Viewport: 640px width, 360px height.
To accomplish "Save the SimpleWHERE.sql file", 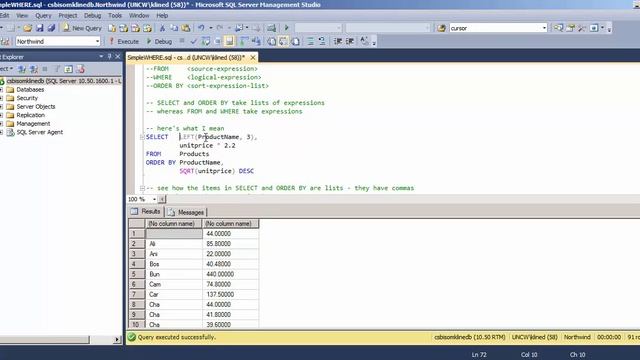I will tap(40, 28).
